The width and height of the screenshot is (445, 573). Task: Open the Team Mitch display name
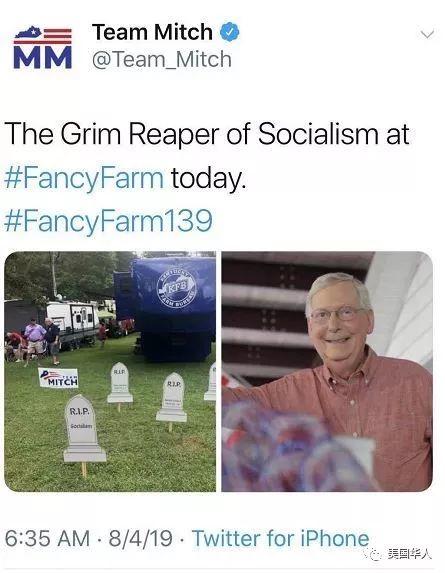click(152, 32)
